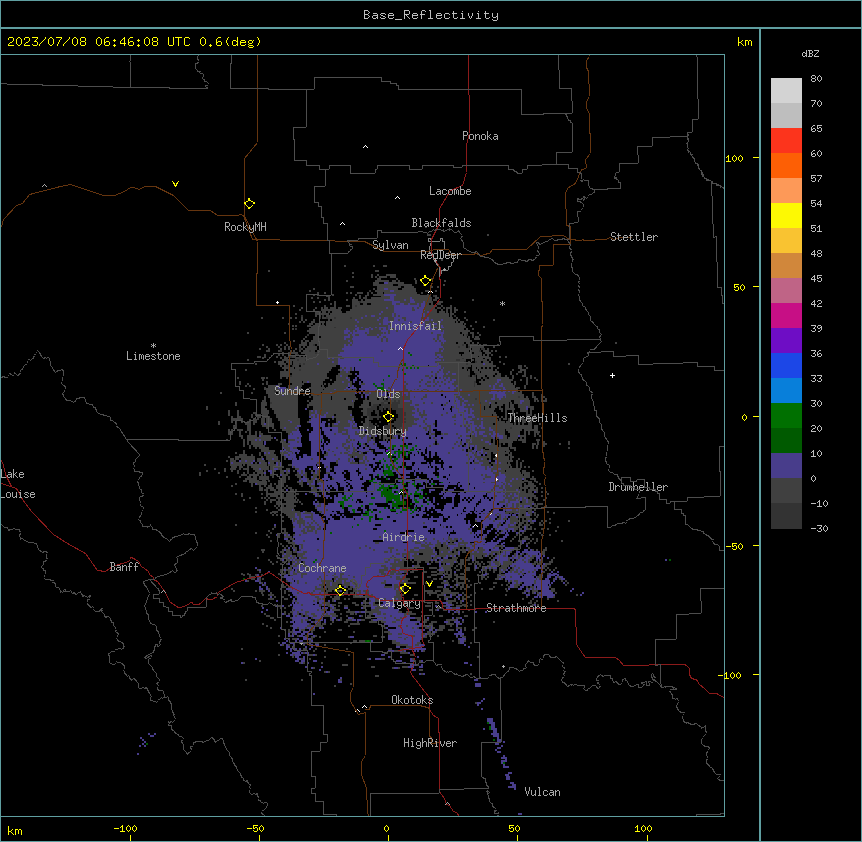Click the Strathmore city label

coord(516,608)
